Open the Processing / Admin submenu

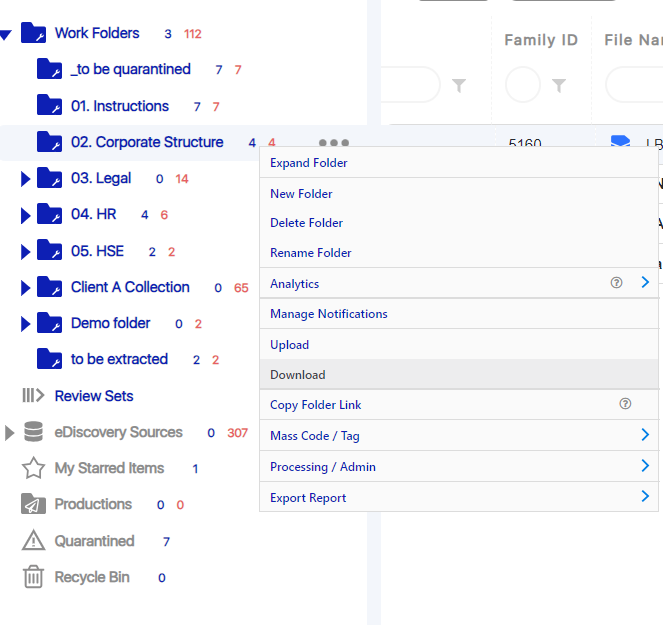[x=459, y=466]
